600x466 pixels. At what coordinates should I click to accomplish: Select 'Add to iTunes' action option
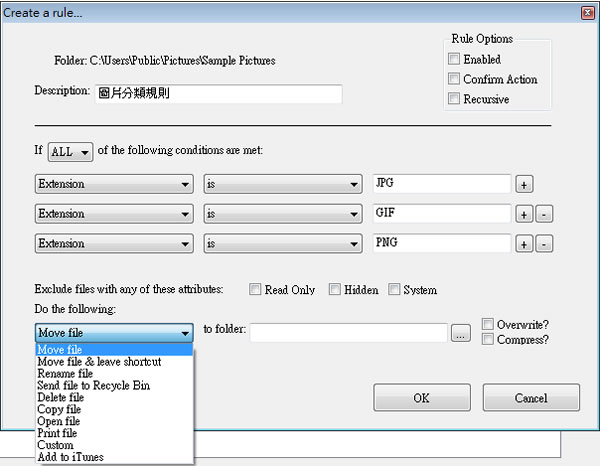(70, 457)
